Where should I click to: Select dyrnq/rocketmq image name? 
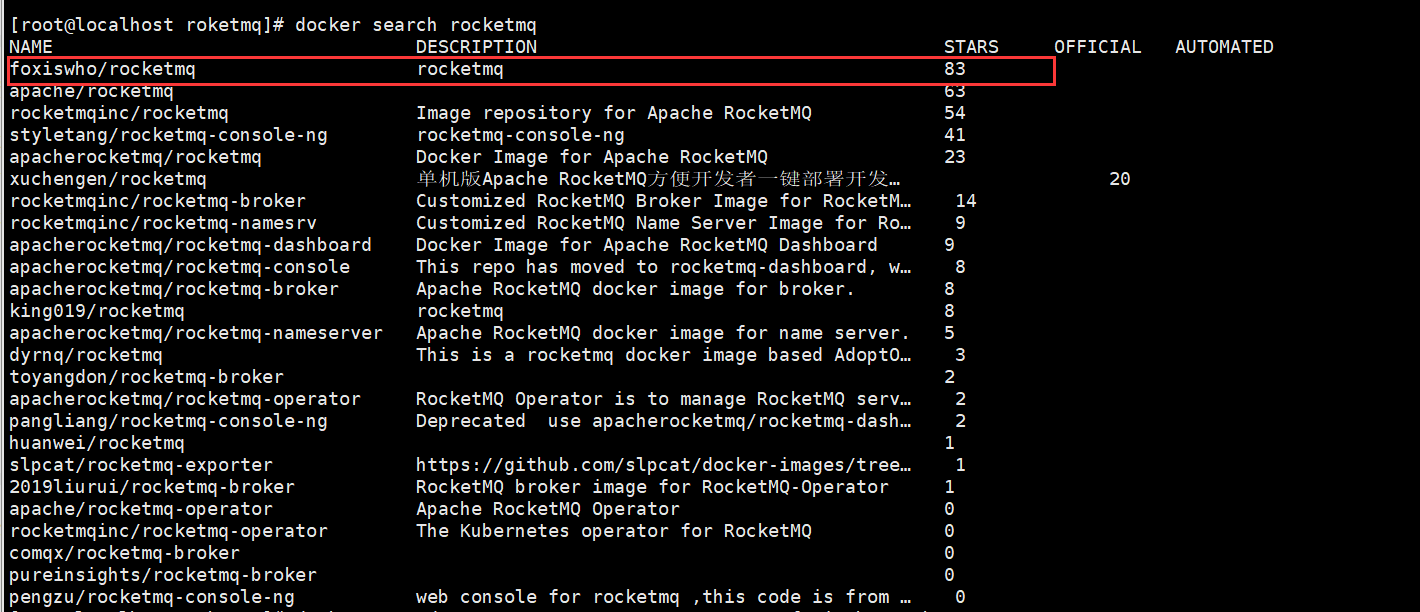pyautogui.click(x=86, y=355)
